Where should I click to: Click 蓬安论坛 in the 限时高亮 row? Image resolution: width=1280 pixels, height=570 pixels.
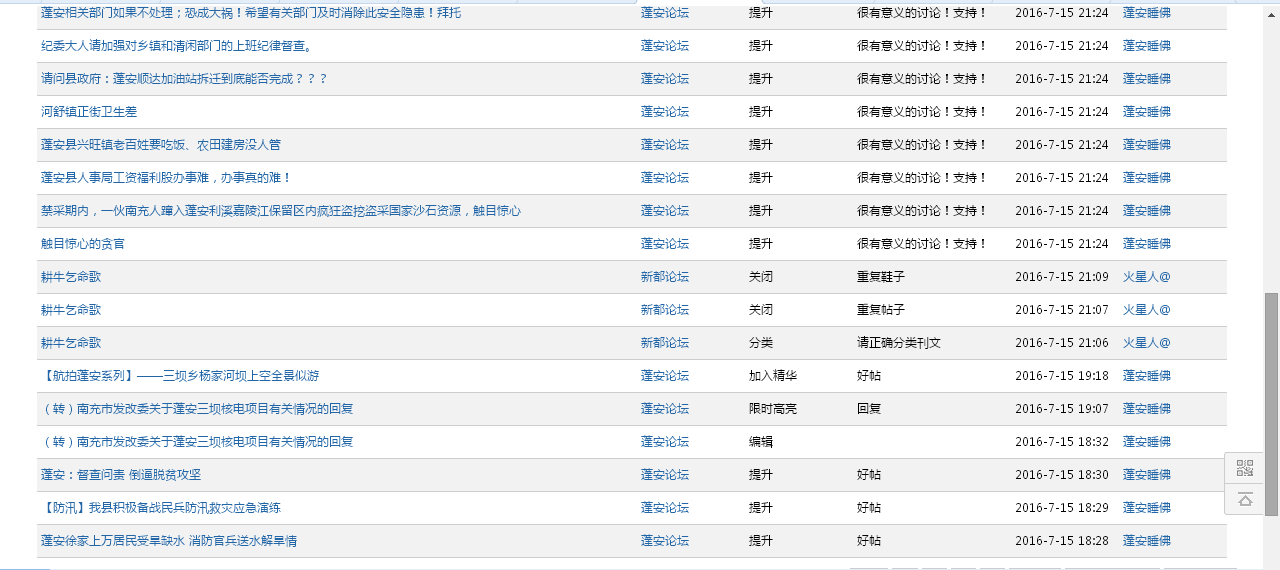(x=664, y=409)
